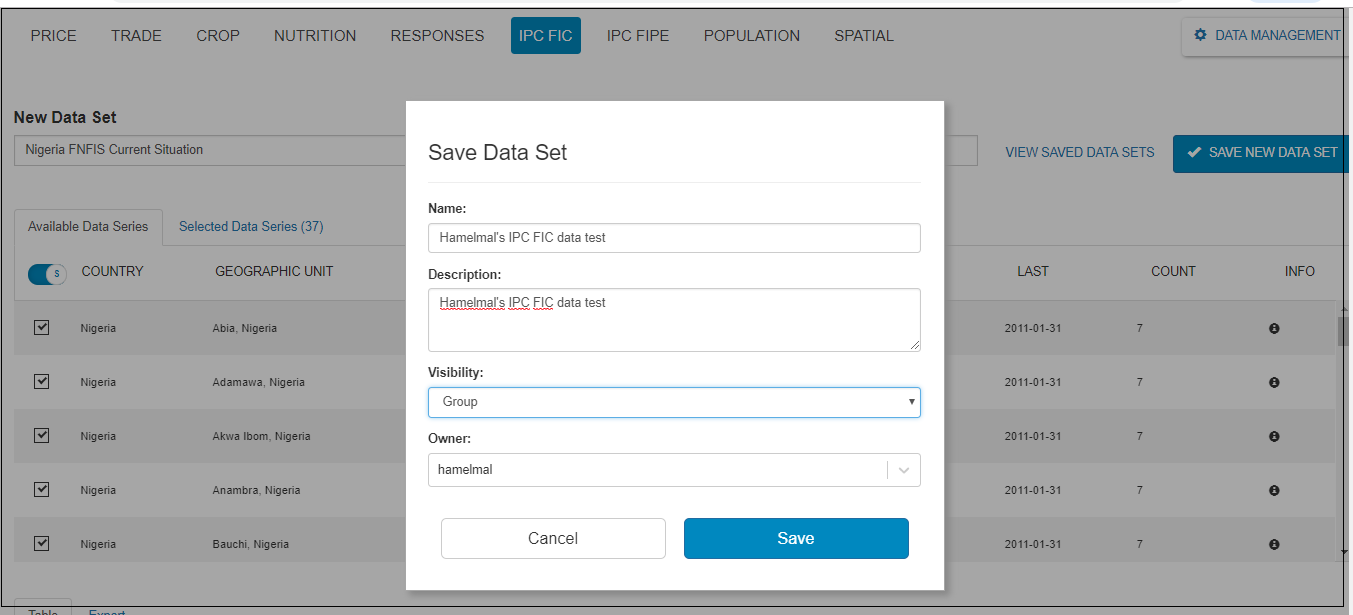The height and width of the screenshot is (615, 1353).
Task: Go to the NUTRITION tab
Action: (x=315, y=35)
